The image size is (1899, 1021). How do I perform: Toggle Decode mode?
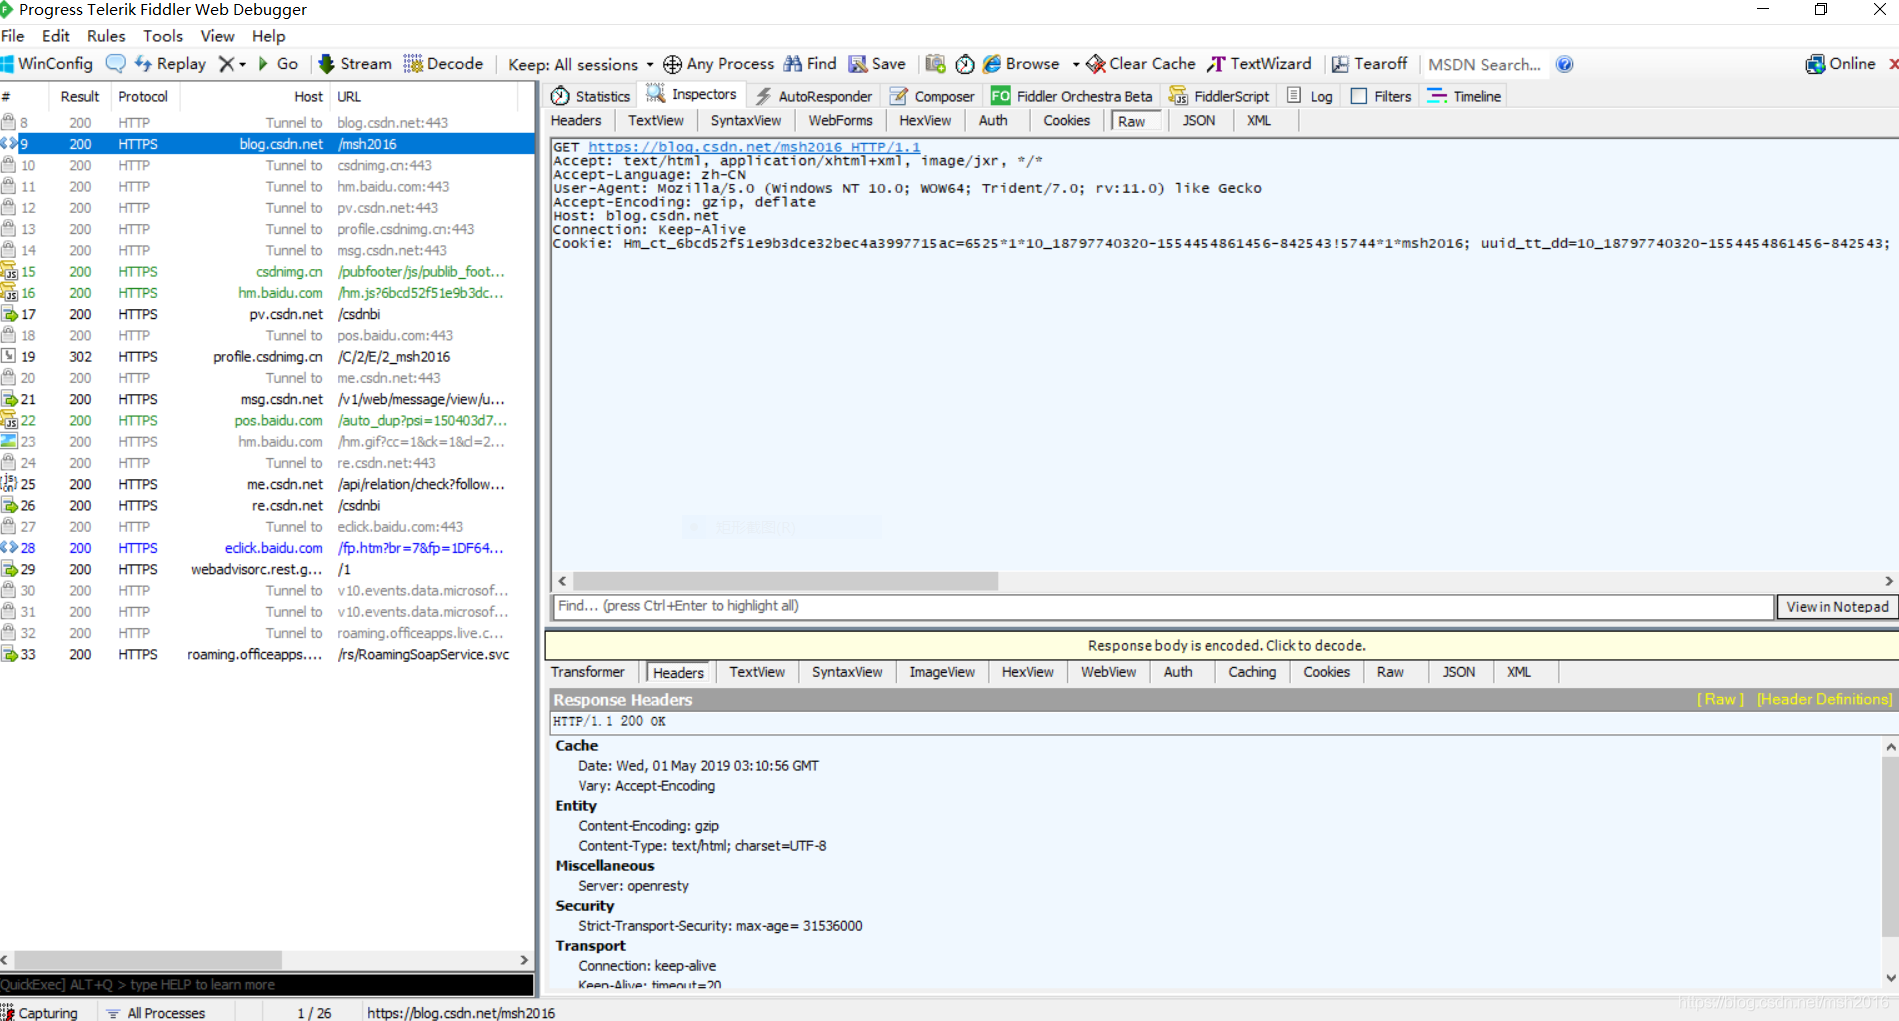point(443,64)
